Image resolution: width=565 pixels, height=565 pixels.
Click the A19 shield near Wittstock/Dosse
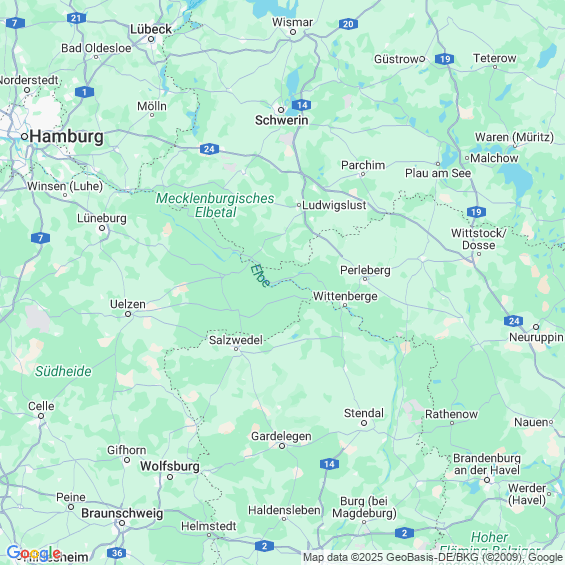click(476, 212)
